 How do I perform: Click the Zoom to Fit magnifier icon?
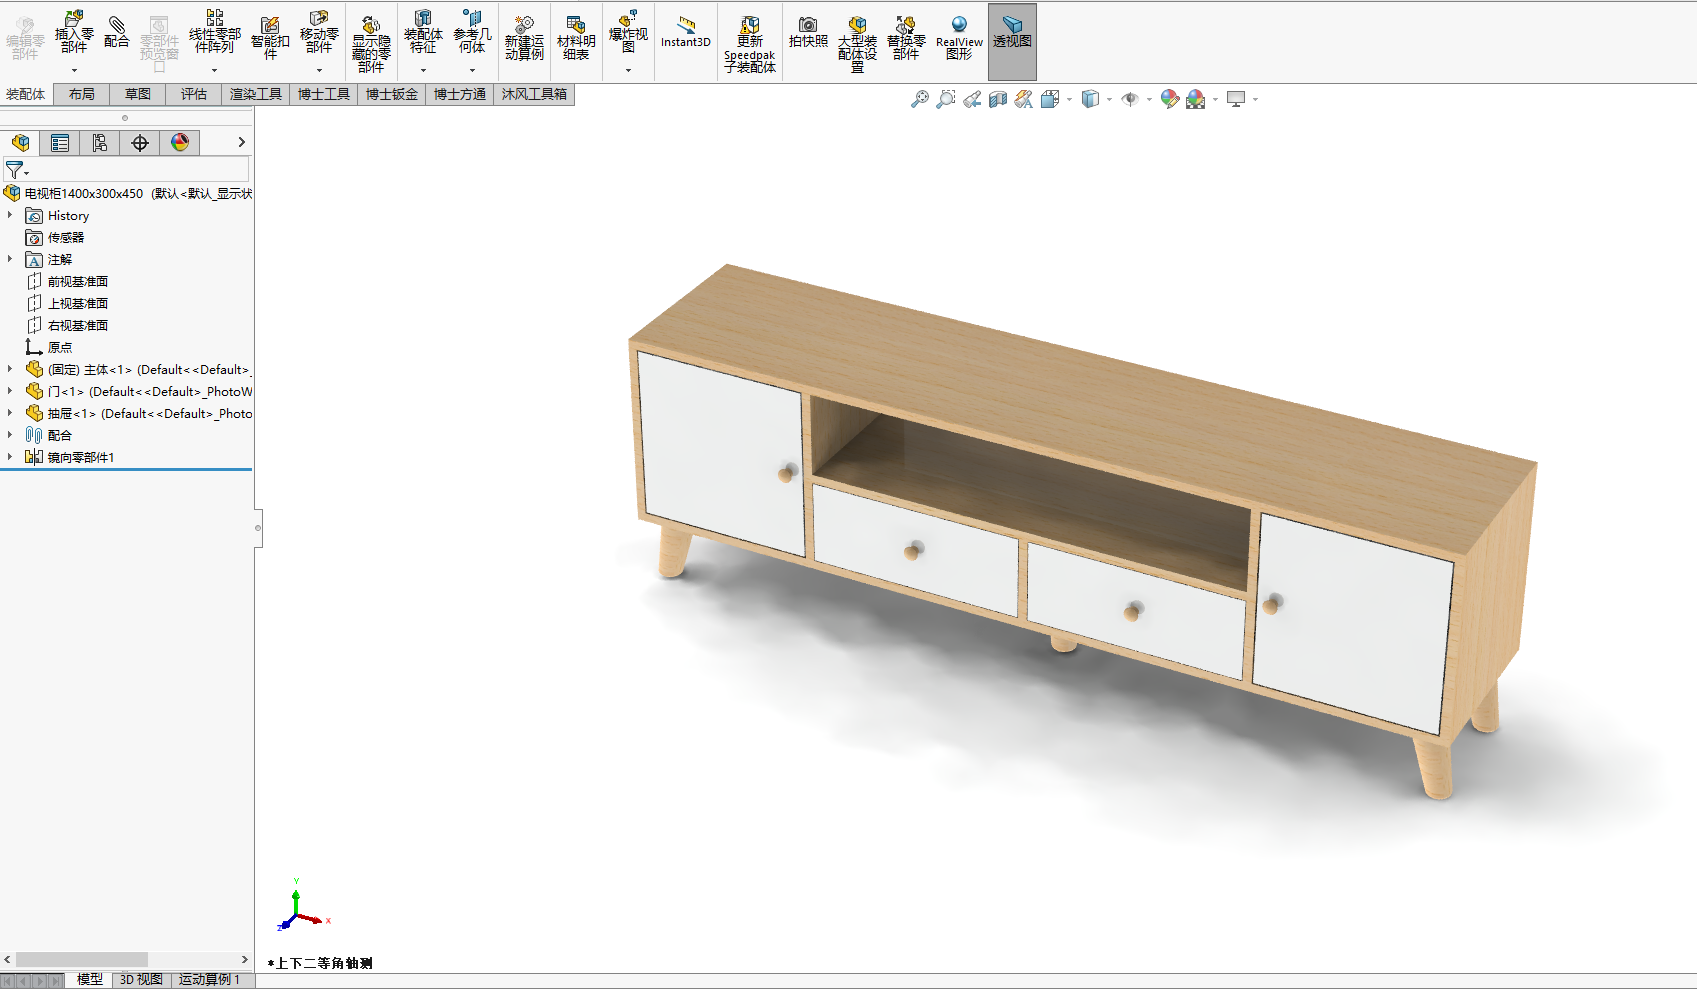click(x=920, y=99)
